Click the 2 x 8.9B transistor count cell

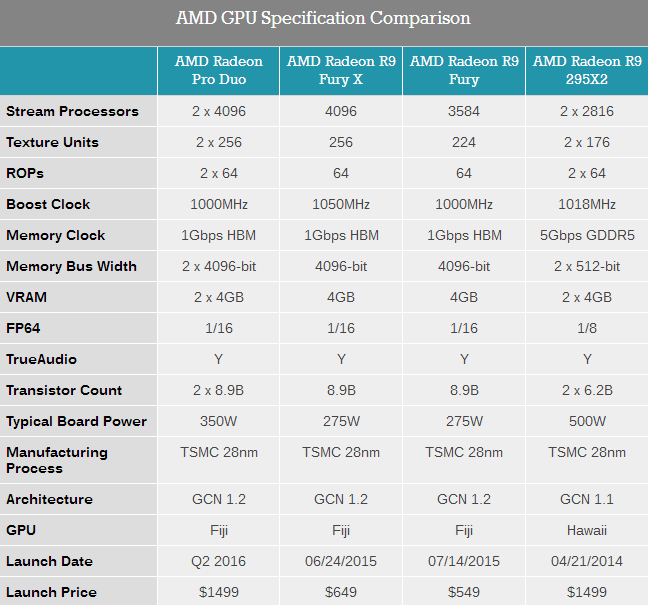tap(219, 390)
